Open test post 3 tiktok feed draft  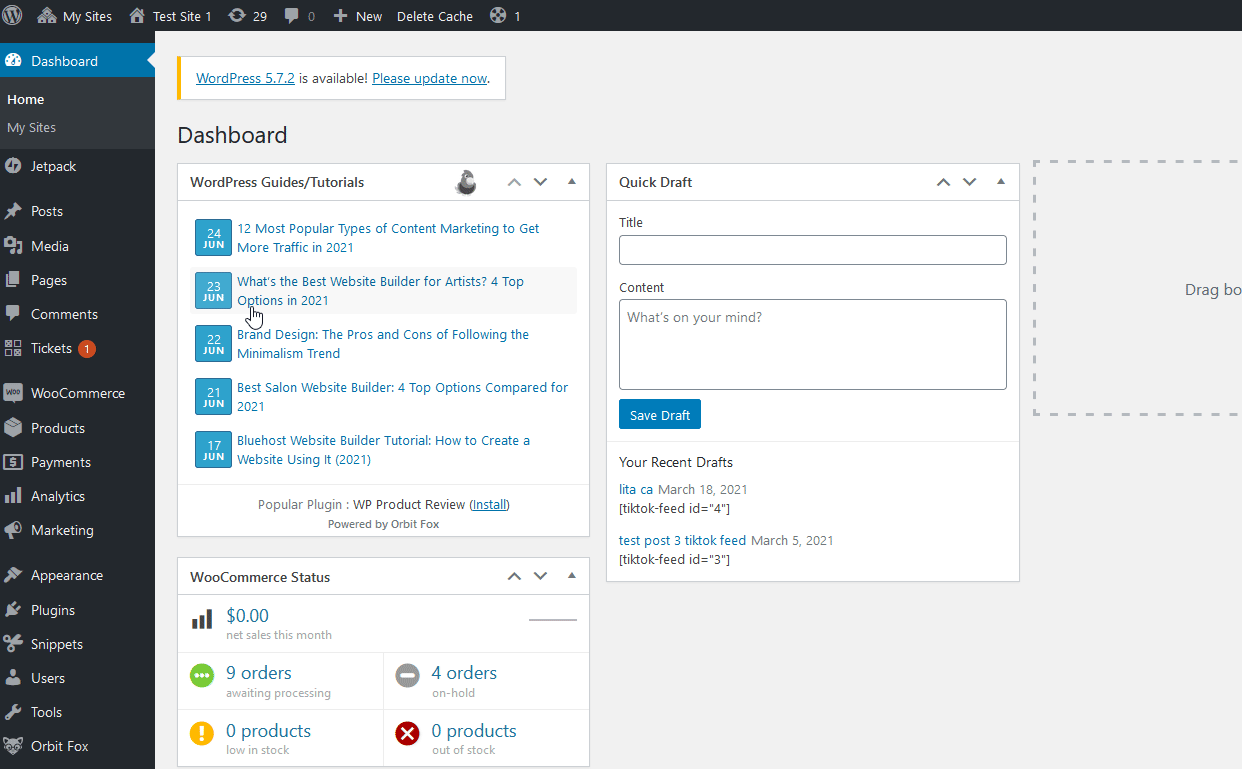click(x=682, y=540)
